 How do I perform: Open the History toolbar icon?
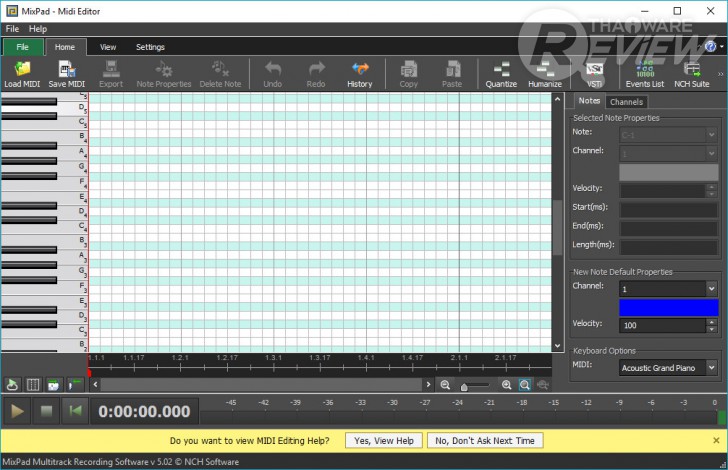pos(360,74)
